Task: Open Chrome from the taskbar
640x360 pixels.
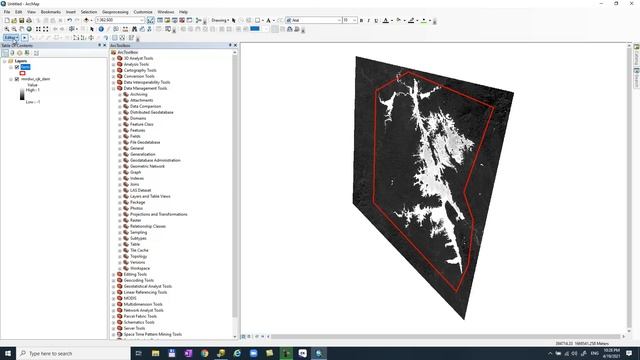Action: [x=204, y=353]
